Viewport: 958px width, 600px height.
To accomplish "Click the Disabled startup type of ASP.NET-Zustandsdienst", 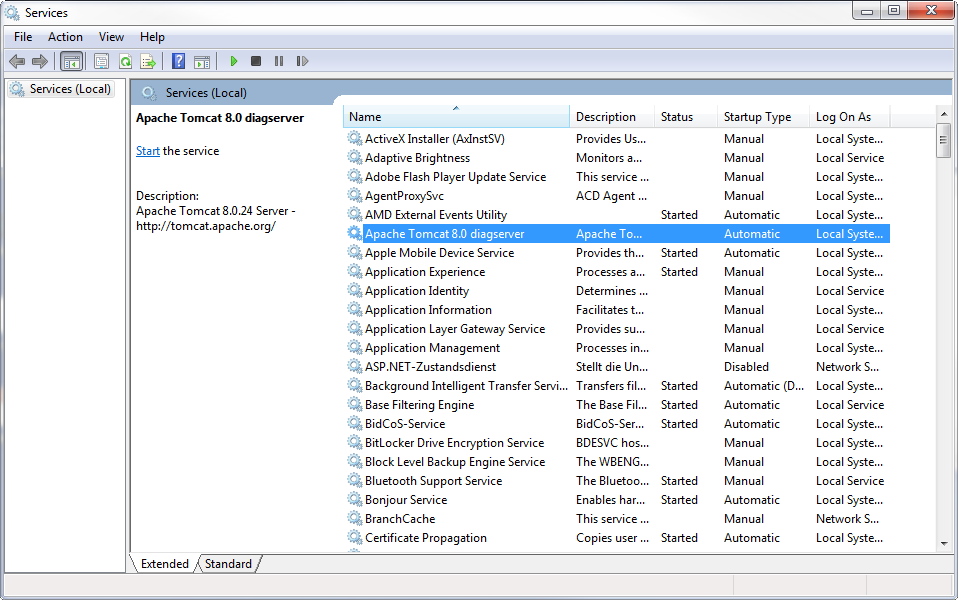I will tap(747, 367).
